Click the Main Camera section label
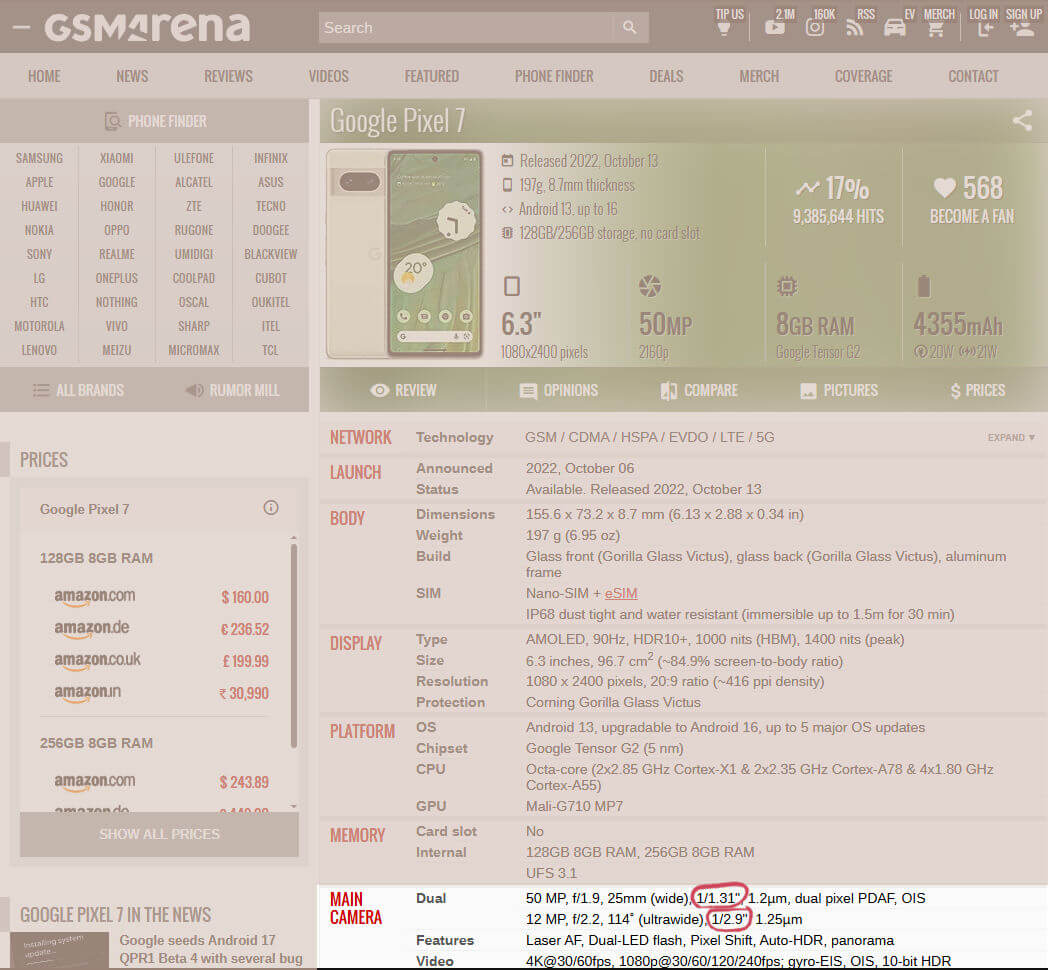The image size is (1048, 970). click(356, 908)
